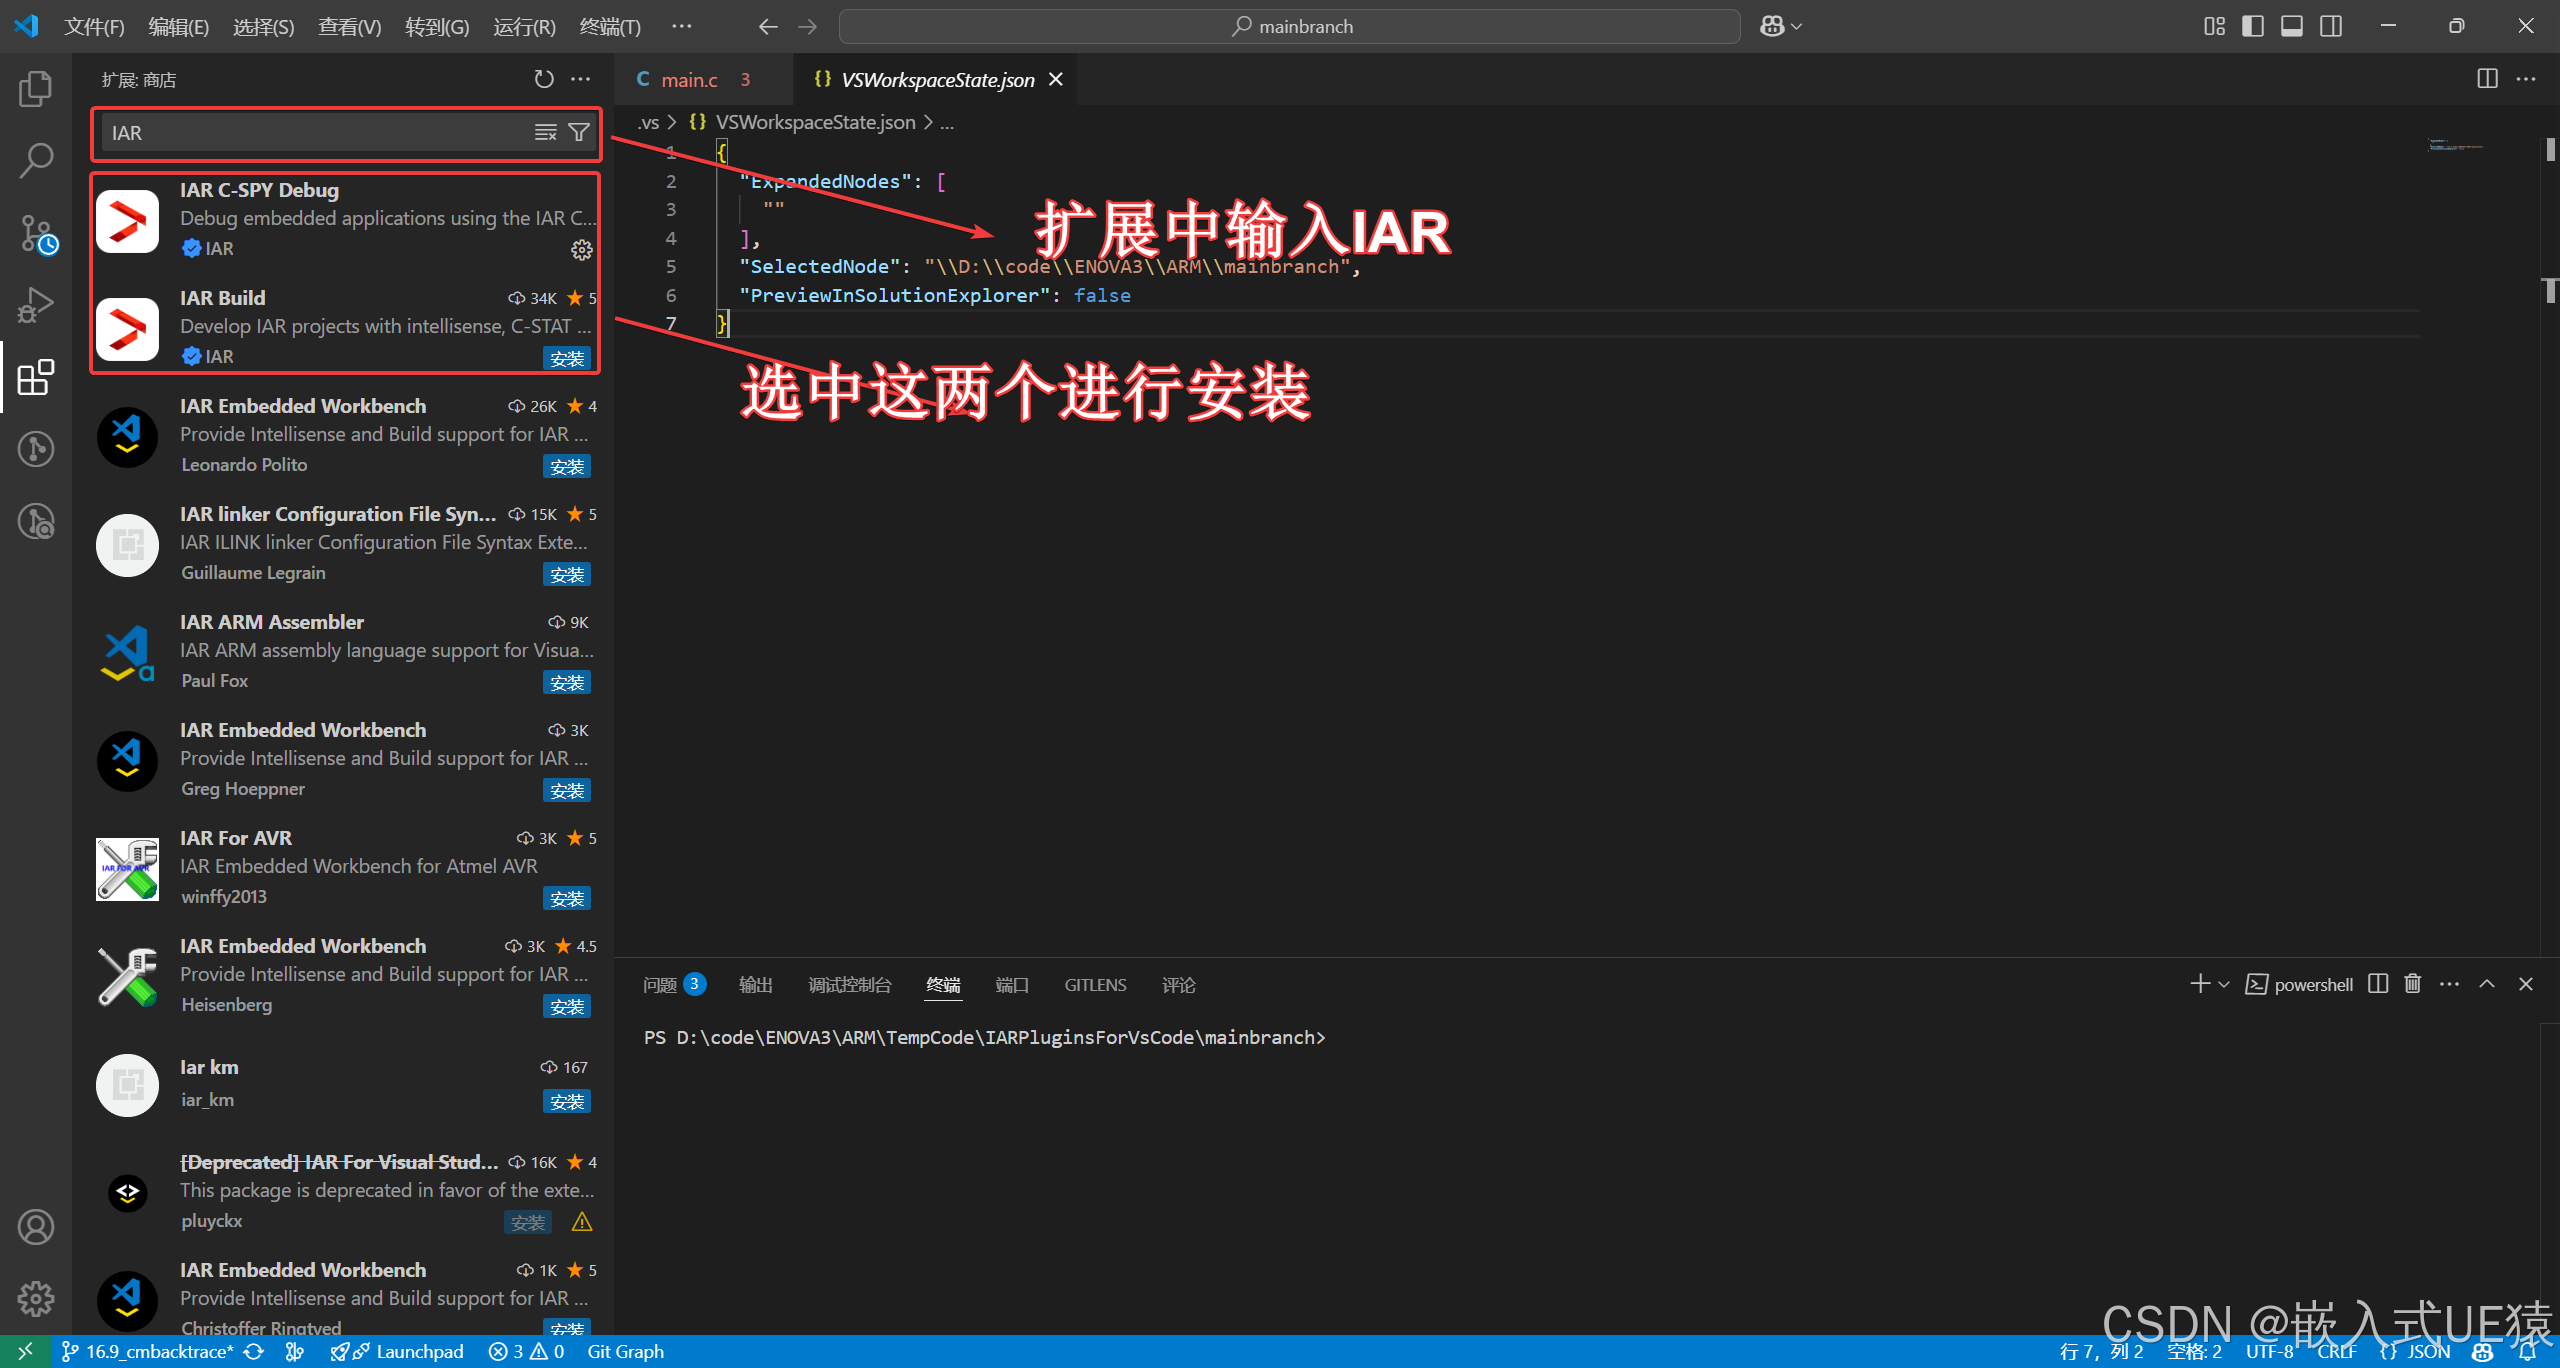The width and height of the screenshot is (2560, 1368).
Task: Switch to the main.c editor tab
Action: tap(690, 80)
